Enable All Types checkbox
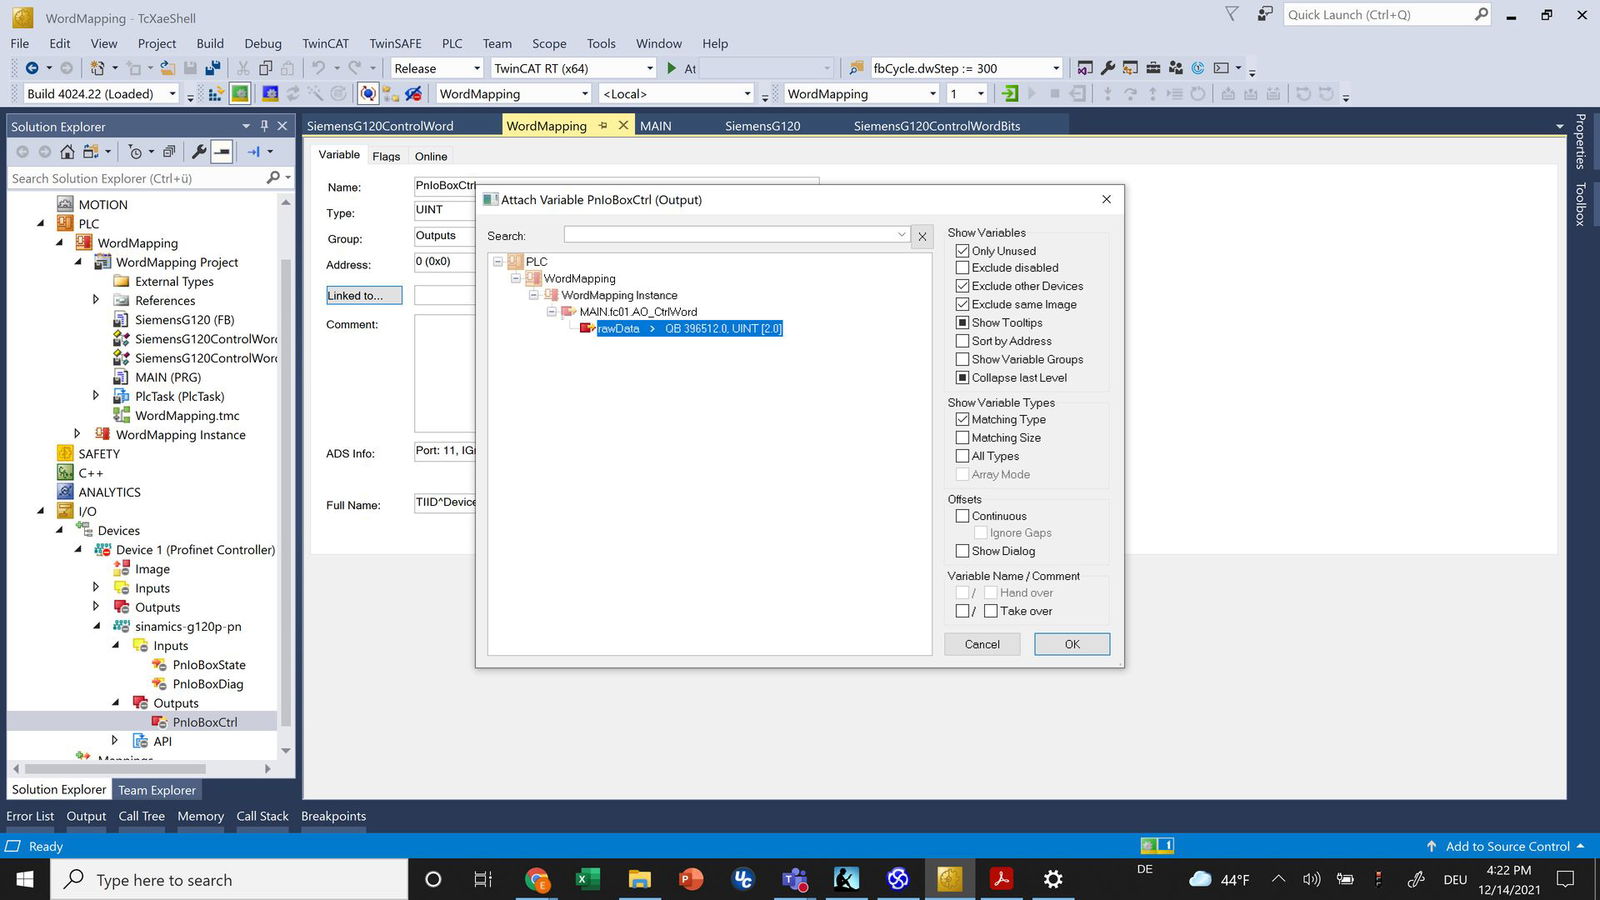 [962, 456]
